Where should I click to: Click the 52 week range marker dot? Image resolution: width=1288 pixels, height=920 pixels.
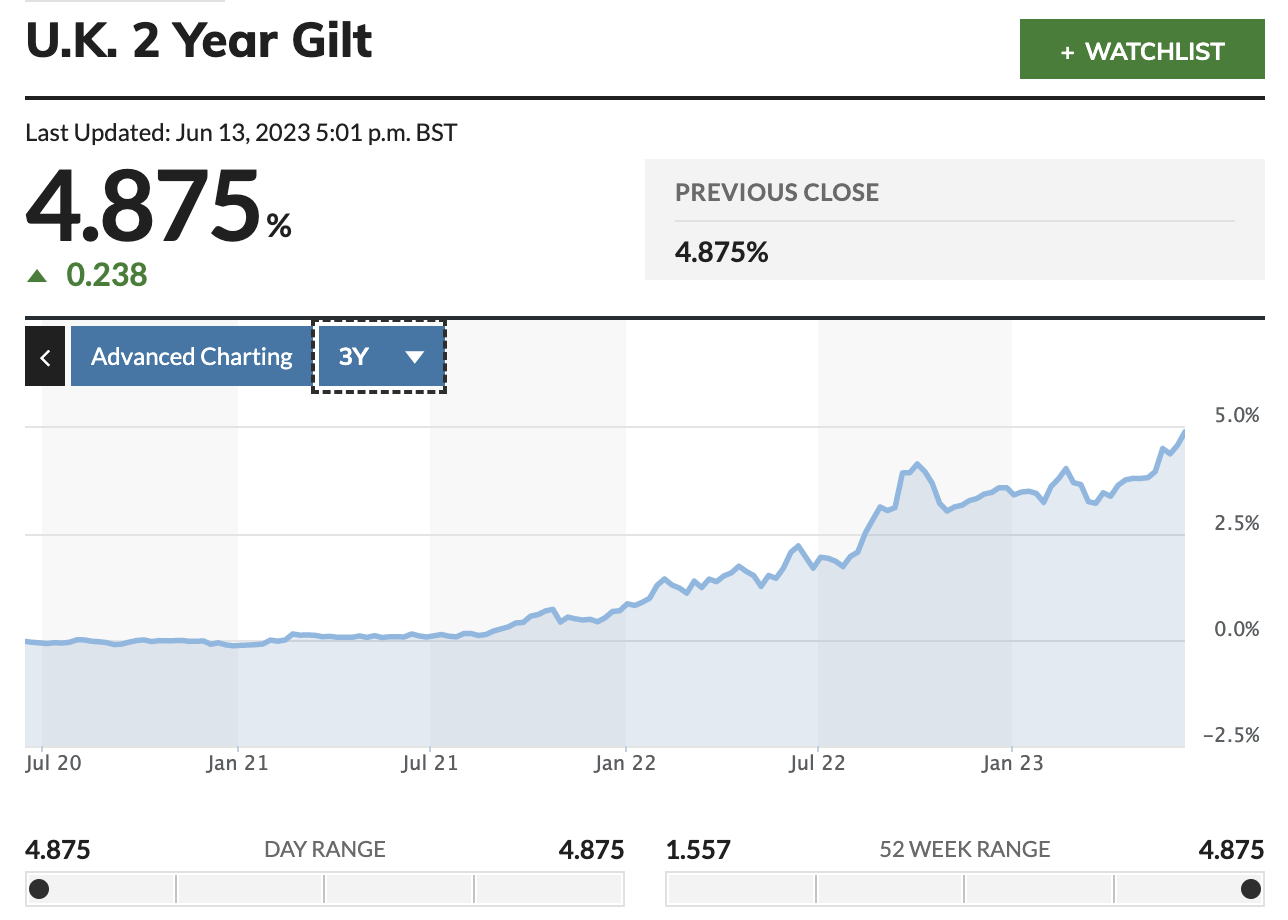point(1250,888)
